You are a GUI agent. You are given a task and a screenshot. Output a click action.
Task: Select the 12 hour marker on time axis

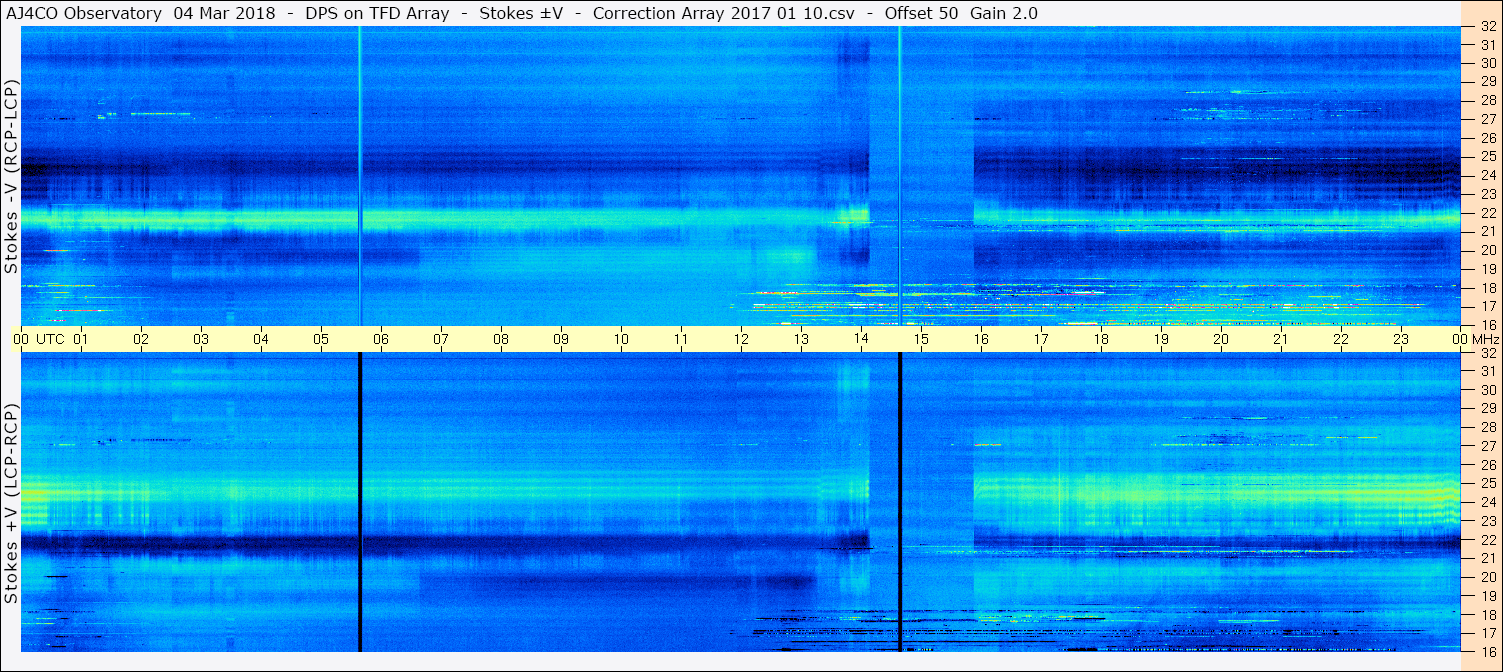741,339
